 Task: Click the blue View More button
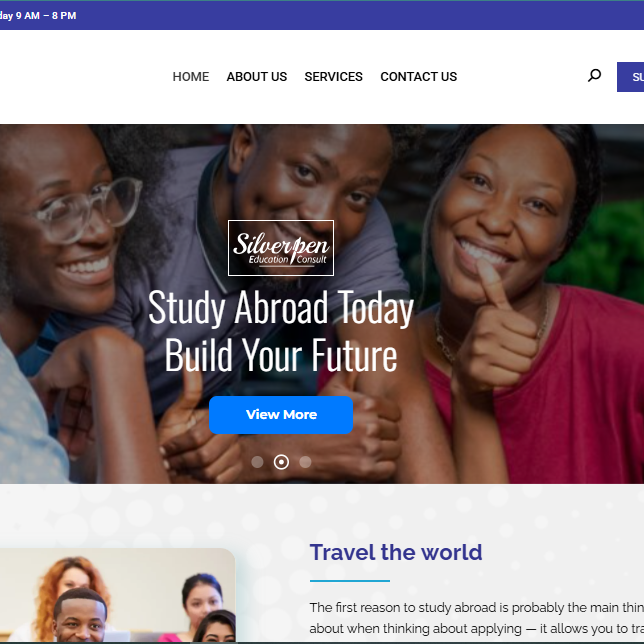coord(281,415)
